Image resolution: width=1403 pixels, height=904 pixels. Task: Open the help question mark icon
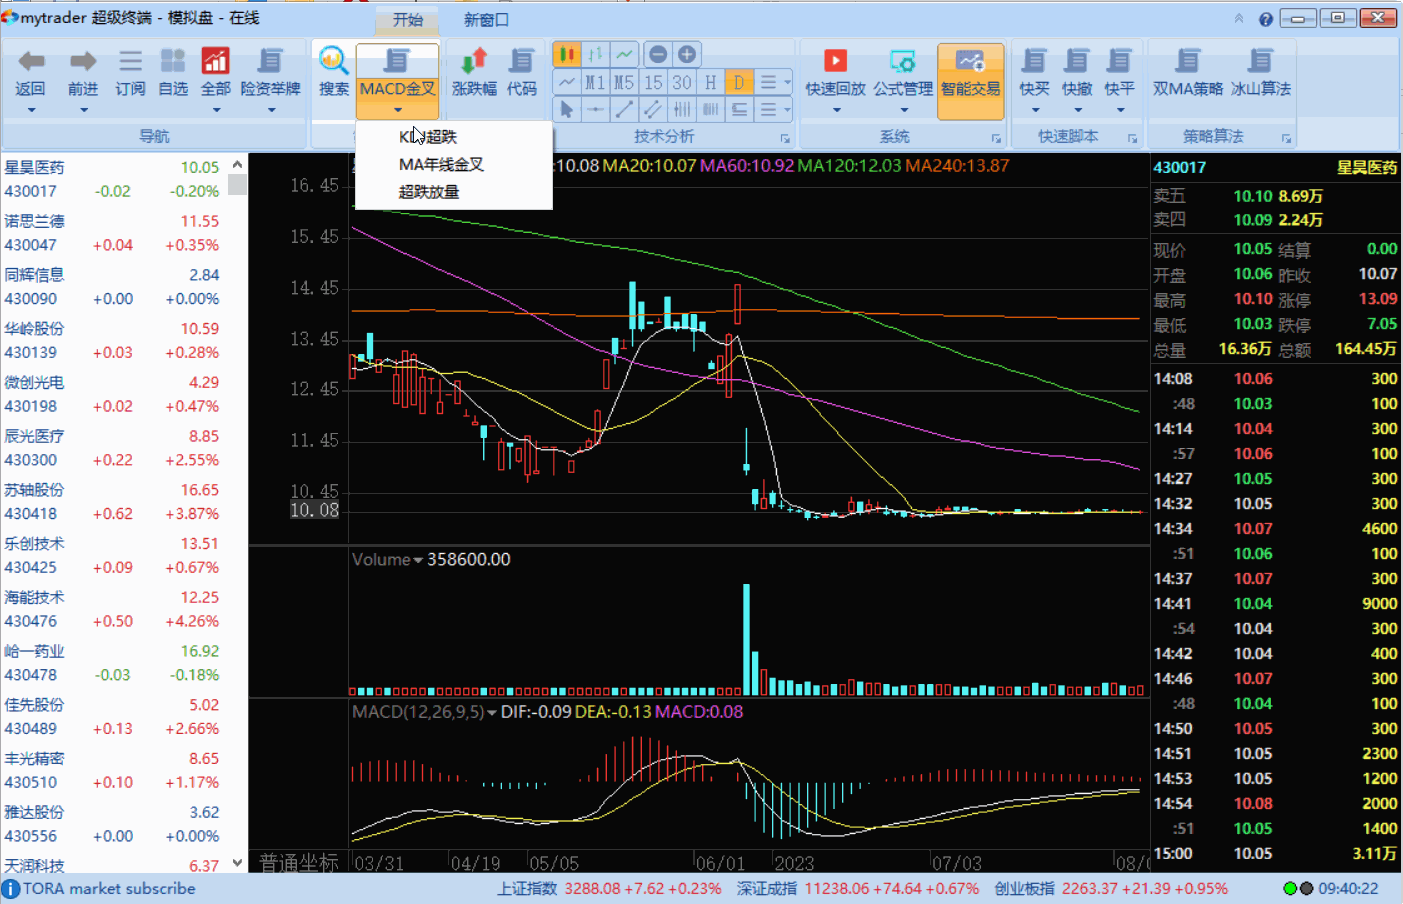[1266, 19]
